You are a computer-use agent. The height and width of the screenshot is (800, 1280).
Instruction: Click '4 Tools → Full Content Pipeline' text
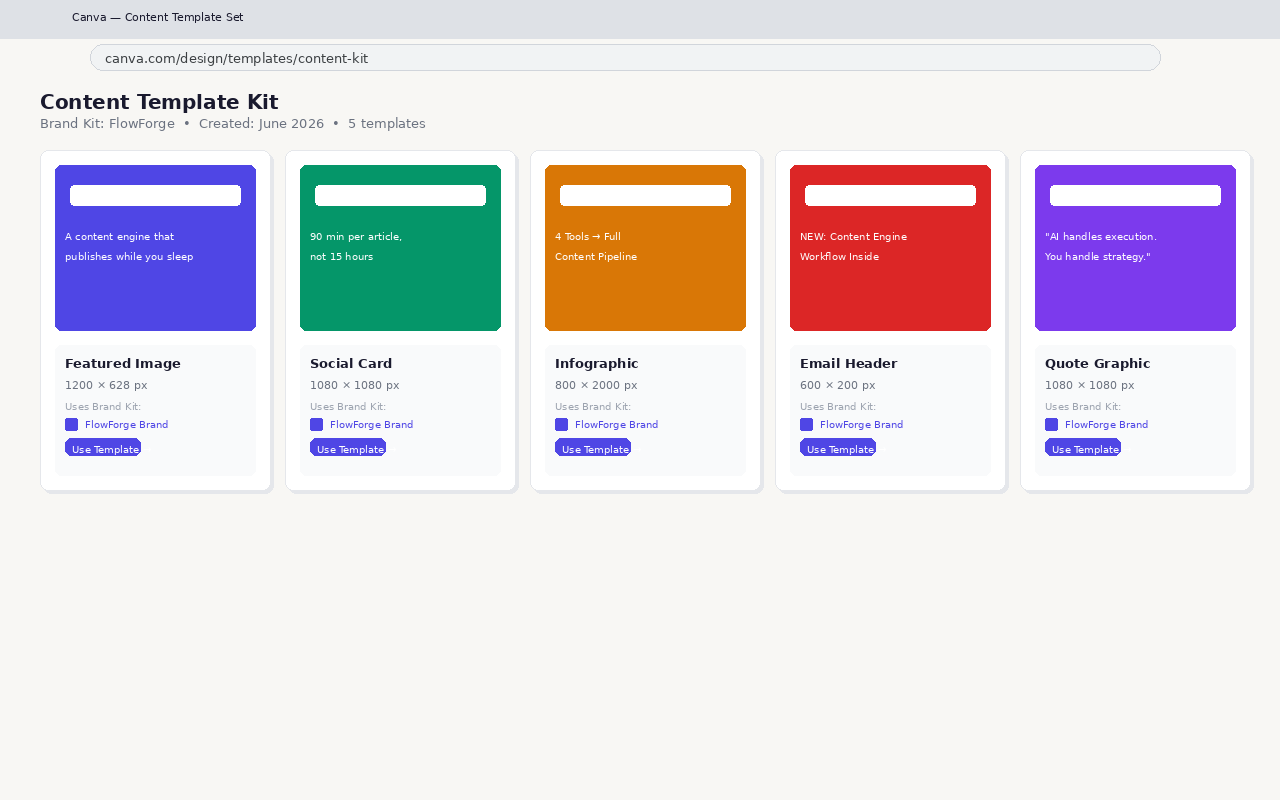(596, 247)
